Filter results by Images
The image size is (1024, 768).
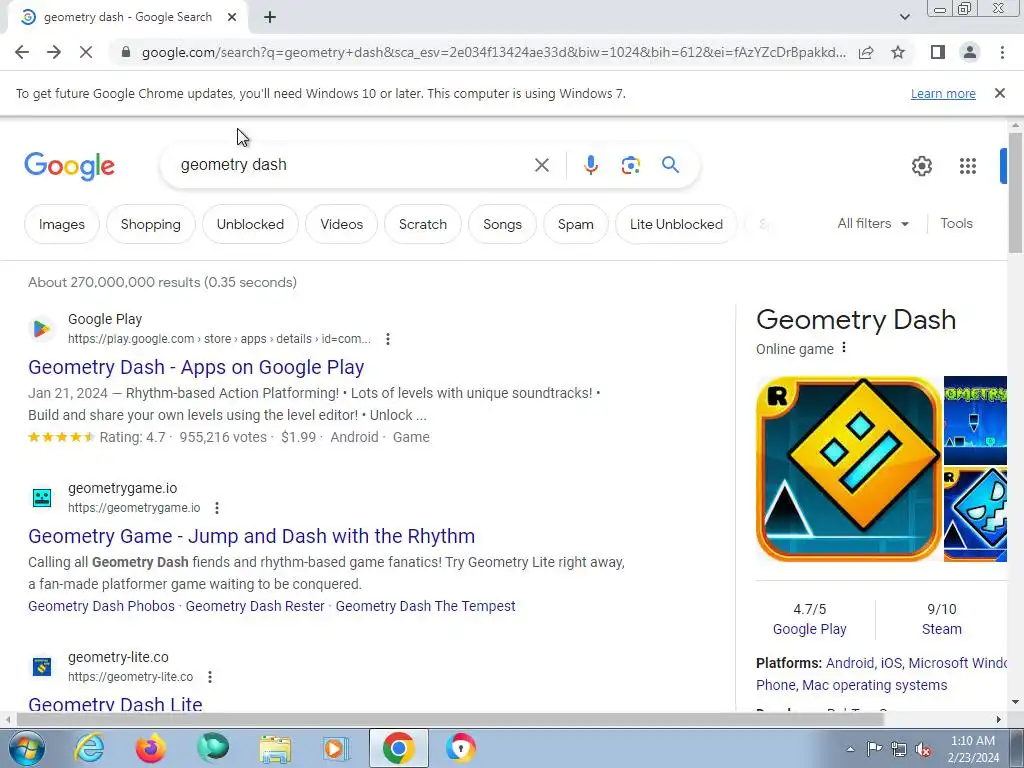[62, 224]
